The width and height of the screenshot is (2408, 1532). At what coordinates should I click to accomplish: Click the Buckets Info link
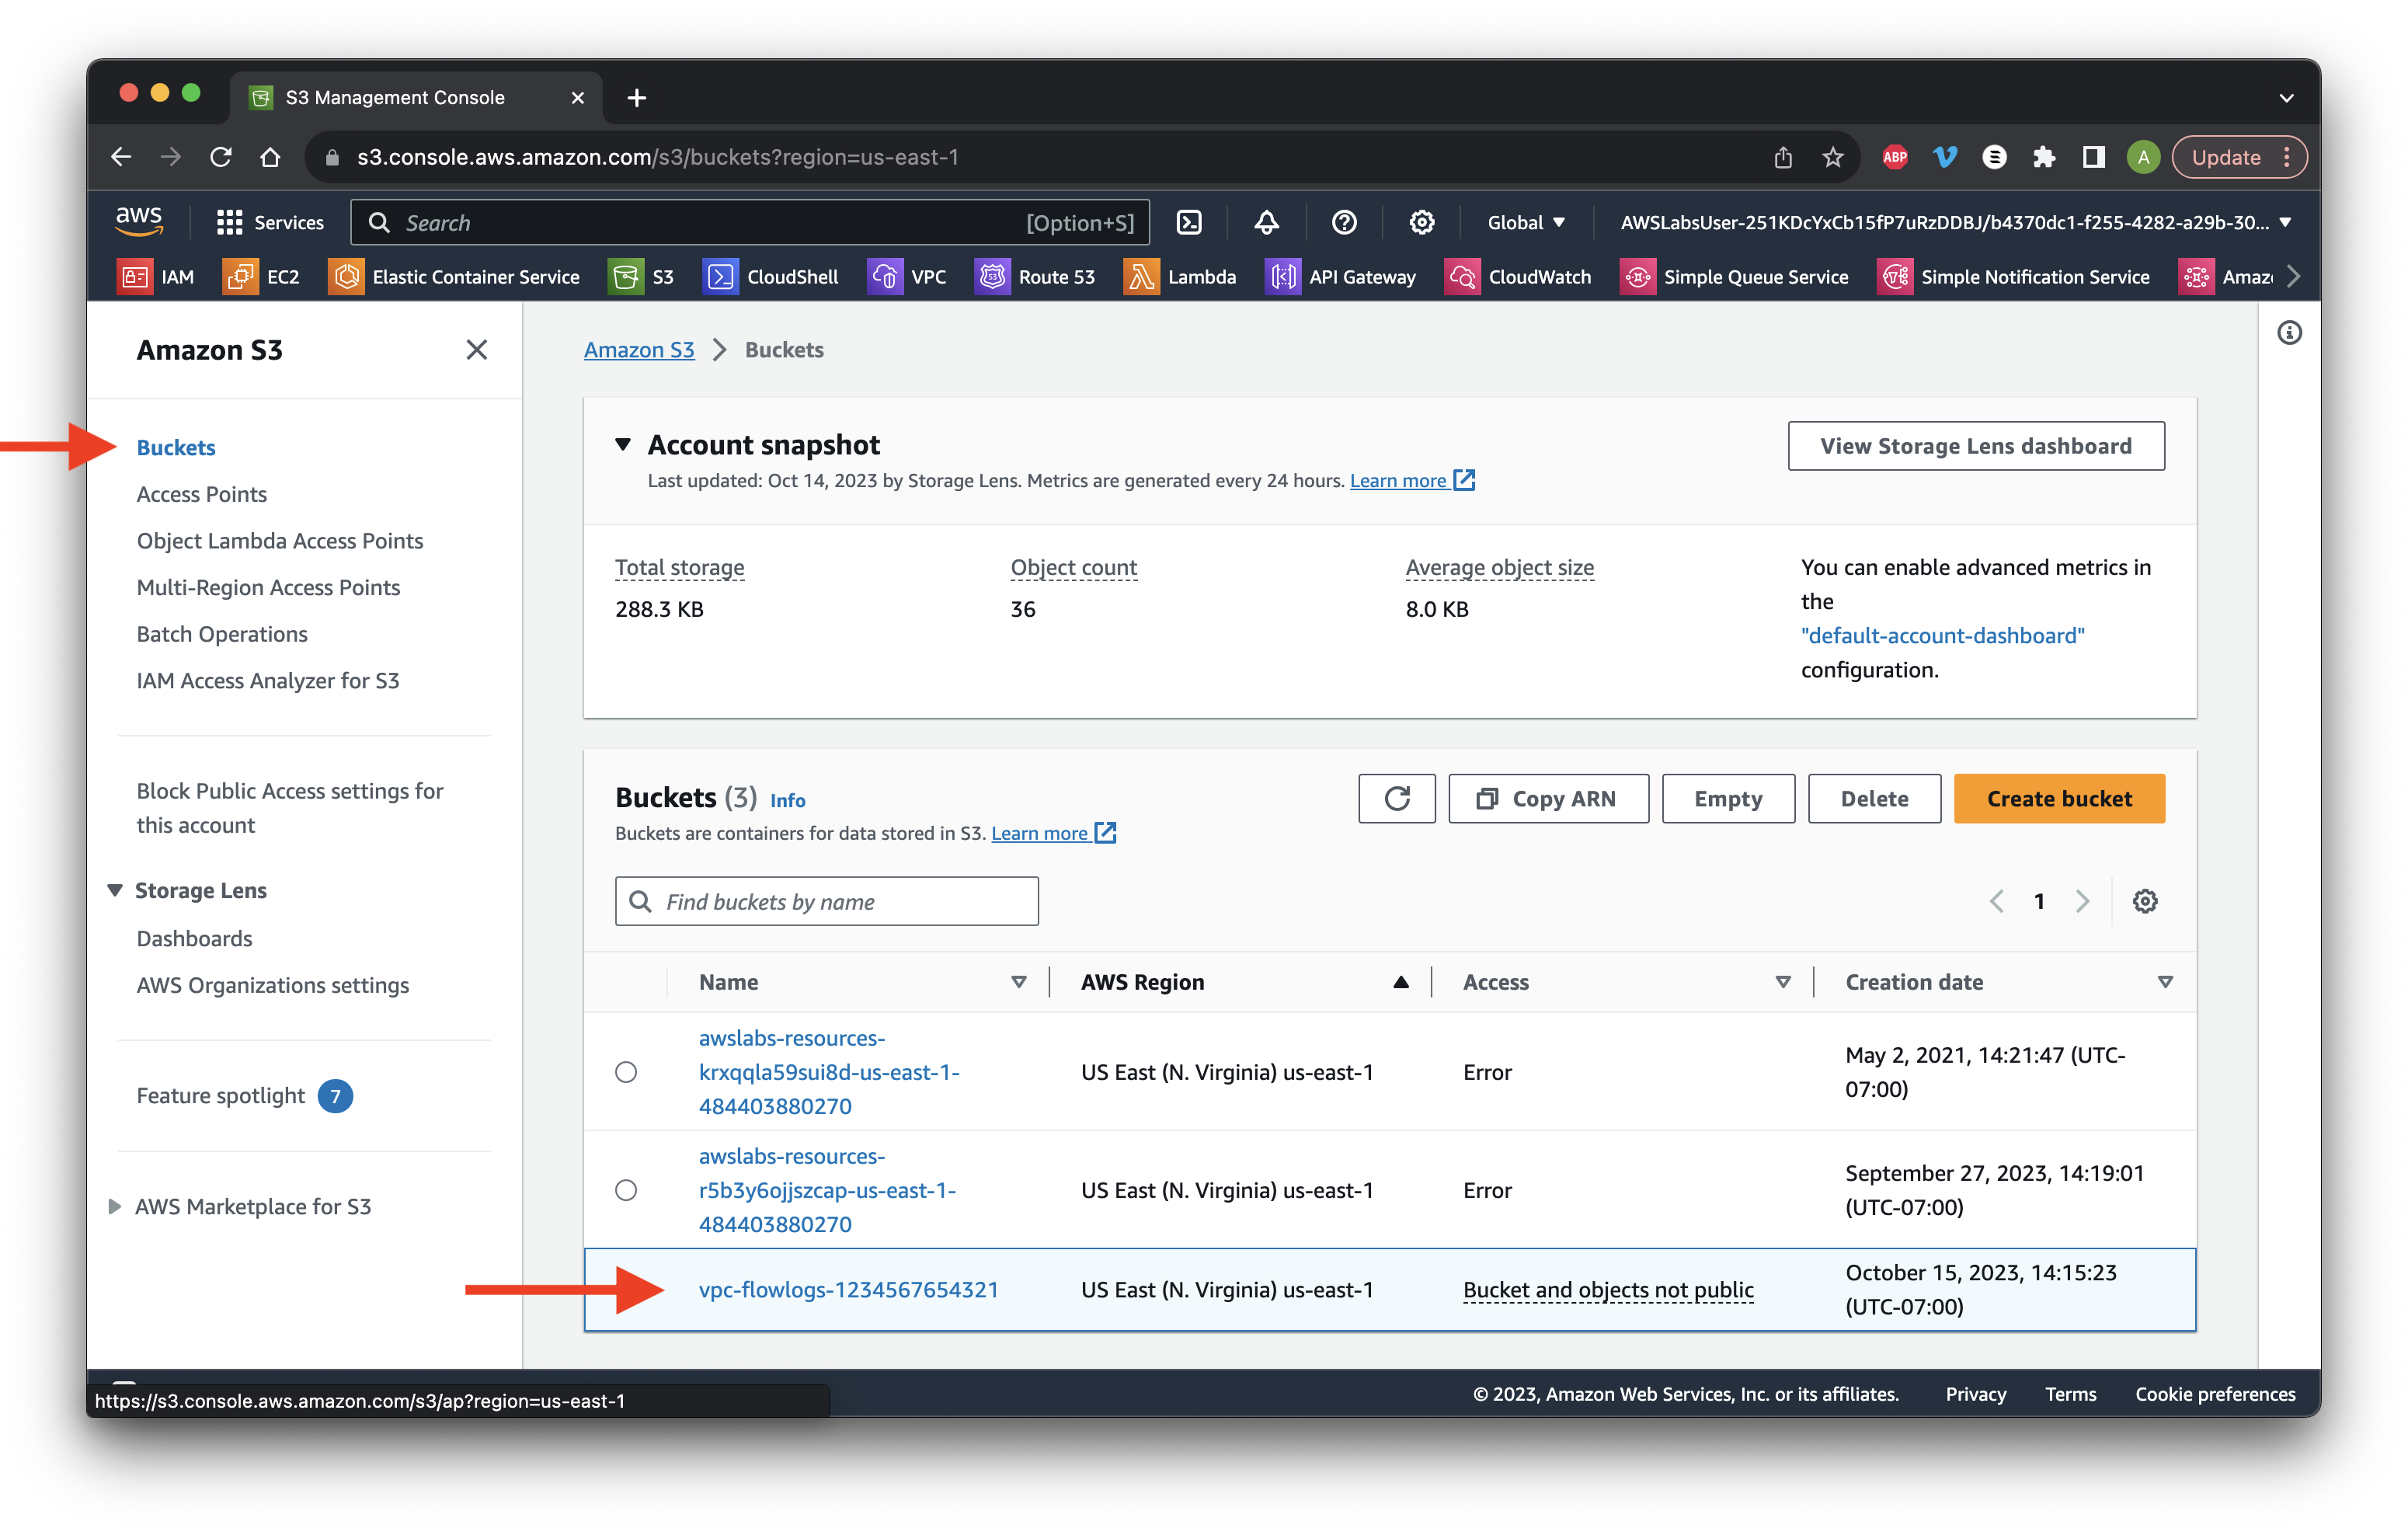click(788, 800)
